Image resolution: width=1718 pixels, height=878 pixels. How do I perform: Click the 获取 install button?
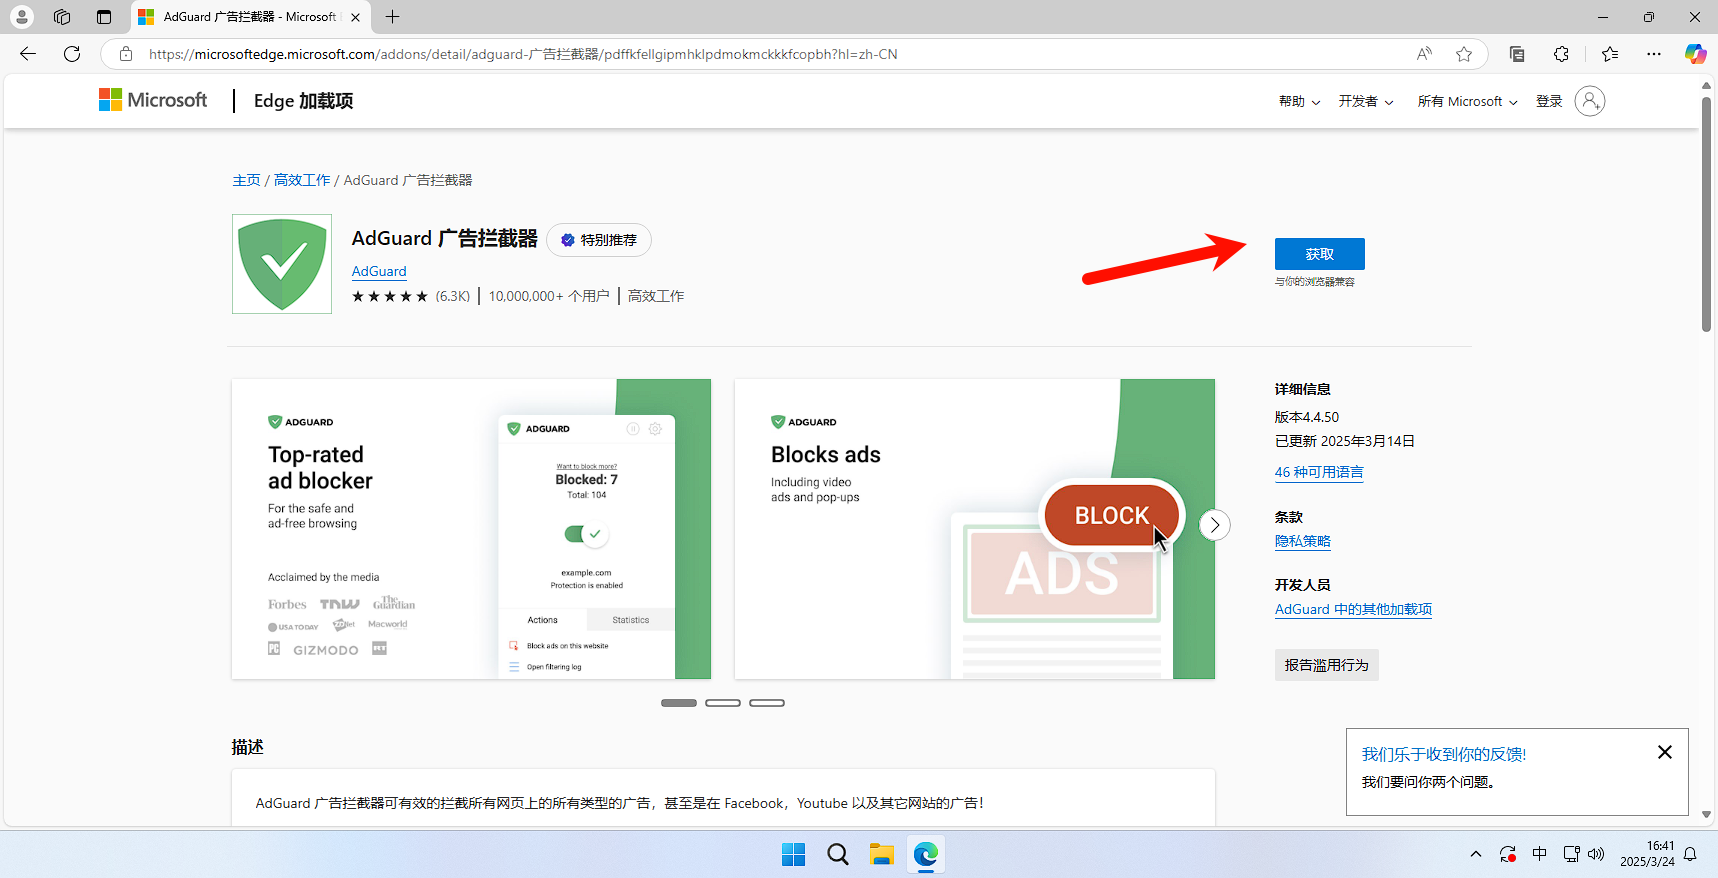tap(1319, 254)
